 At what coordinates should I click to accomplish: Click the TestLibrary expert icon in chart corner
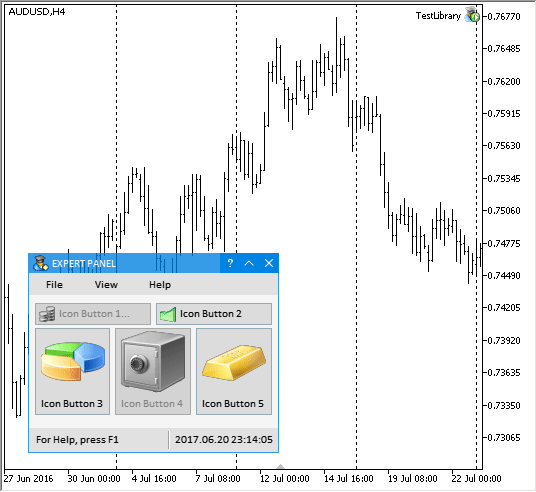pos(472,15)
